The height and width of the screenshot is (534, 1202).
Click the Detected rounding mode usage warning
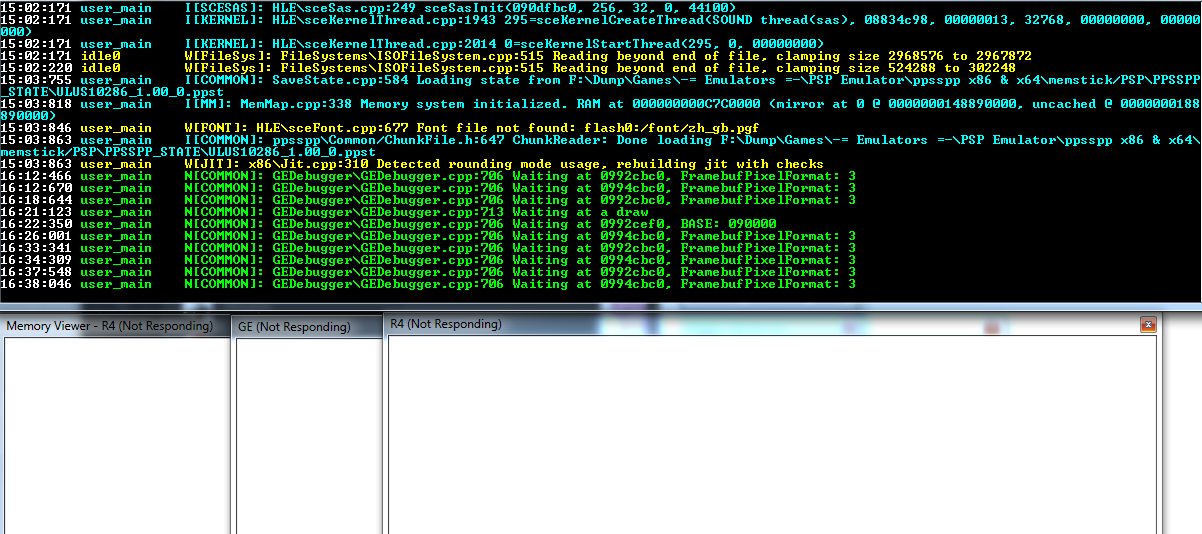click(x=500, y=164)
